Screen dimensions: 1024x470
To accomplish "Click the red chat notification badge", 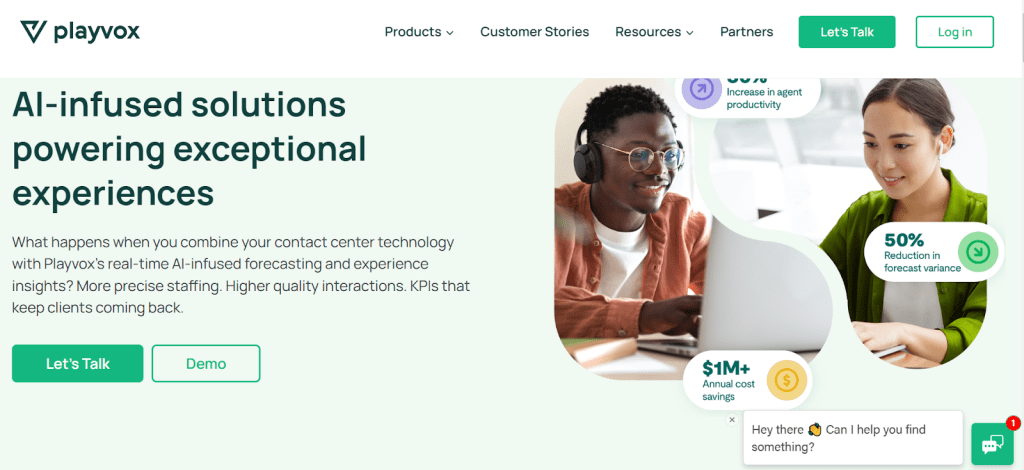I will 1013,423.
